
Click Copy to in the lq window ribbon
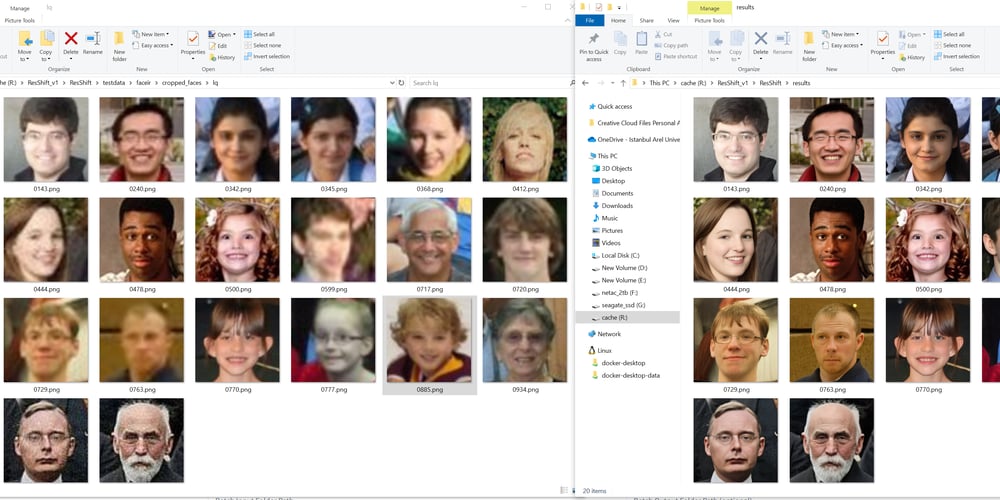pos(46,46)
